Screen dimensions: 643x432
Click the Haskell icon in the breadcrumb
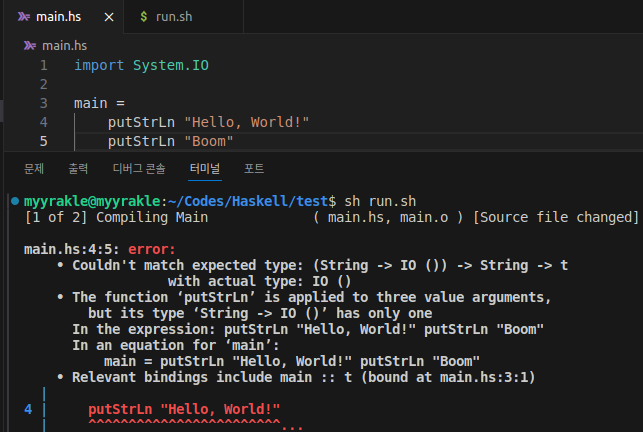30,45
